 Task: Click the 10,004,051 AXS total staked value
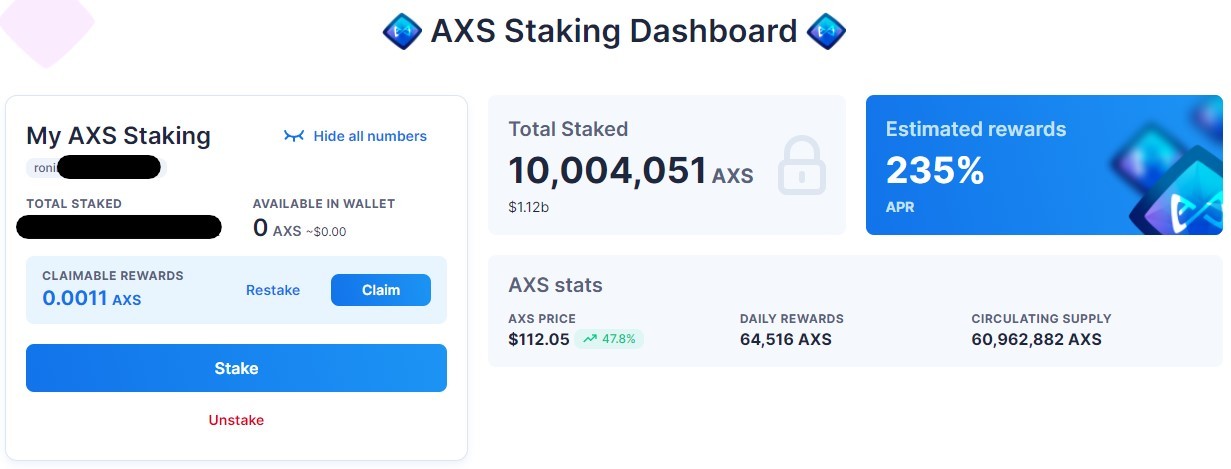click(x=630, y=171)
